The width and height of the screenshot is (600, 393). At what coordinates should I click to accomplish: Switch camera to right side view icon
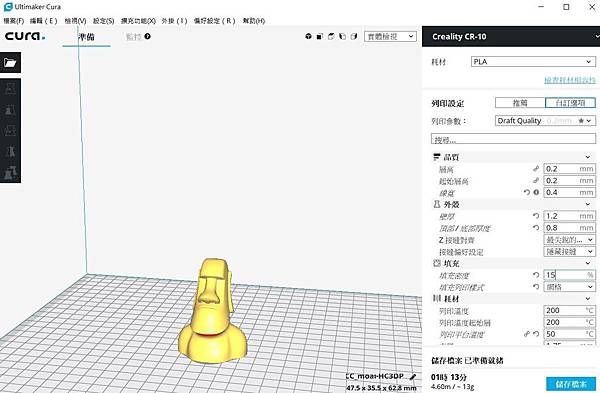(354, 36)
